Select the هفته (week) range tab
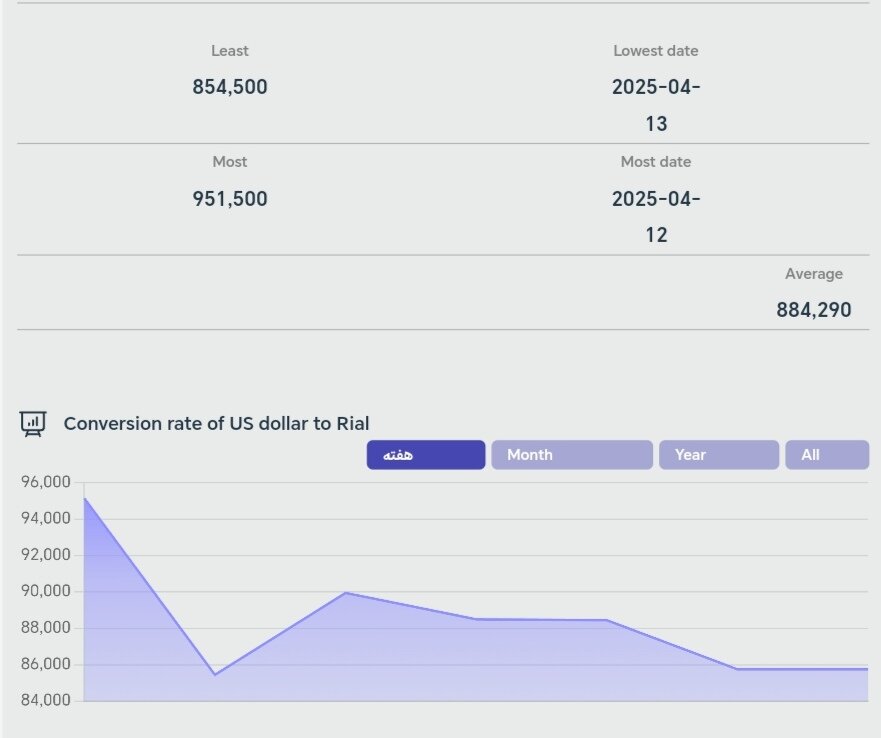 click(425, 455)
